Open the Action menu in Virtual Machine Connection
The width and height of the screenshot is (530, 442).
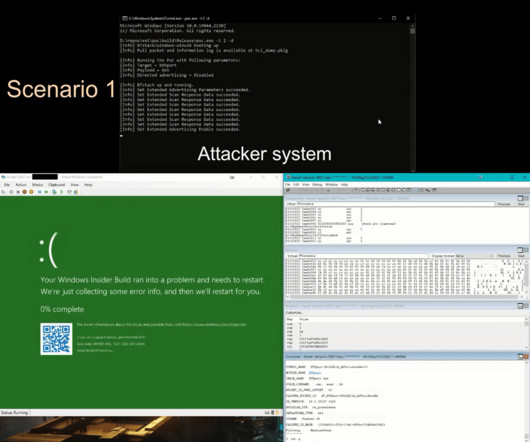pyautogui.click(x=21, y=185)
